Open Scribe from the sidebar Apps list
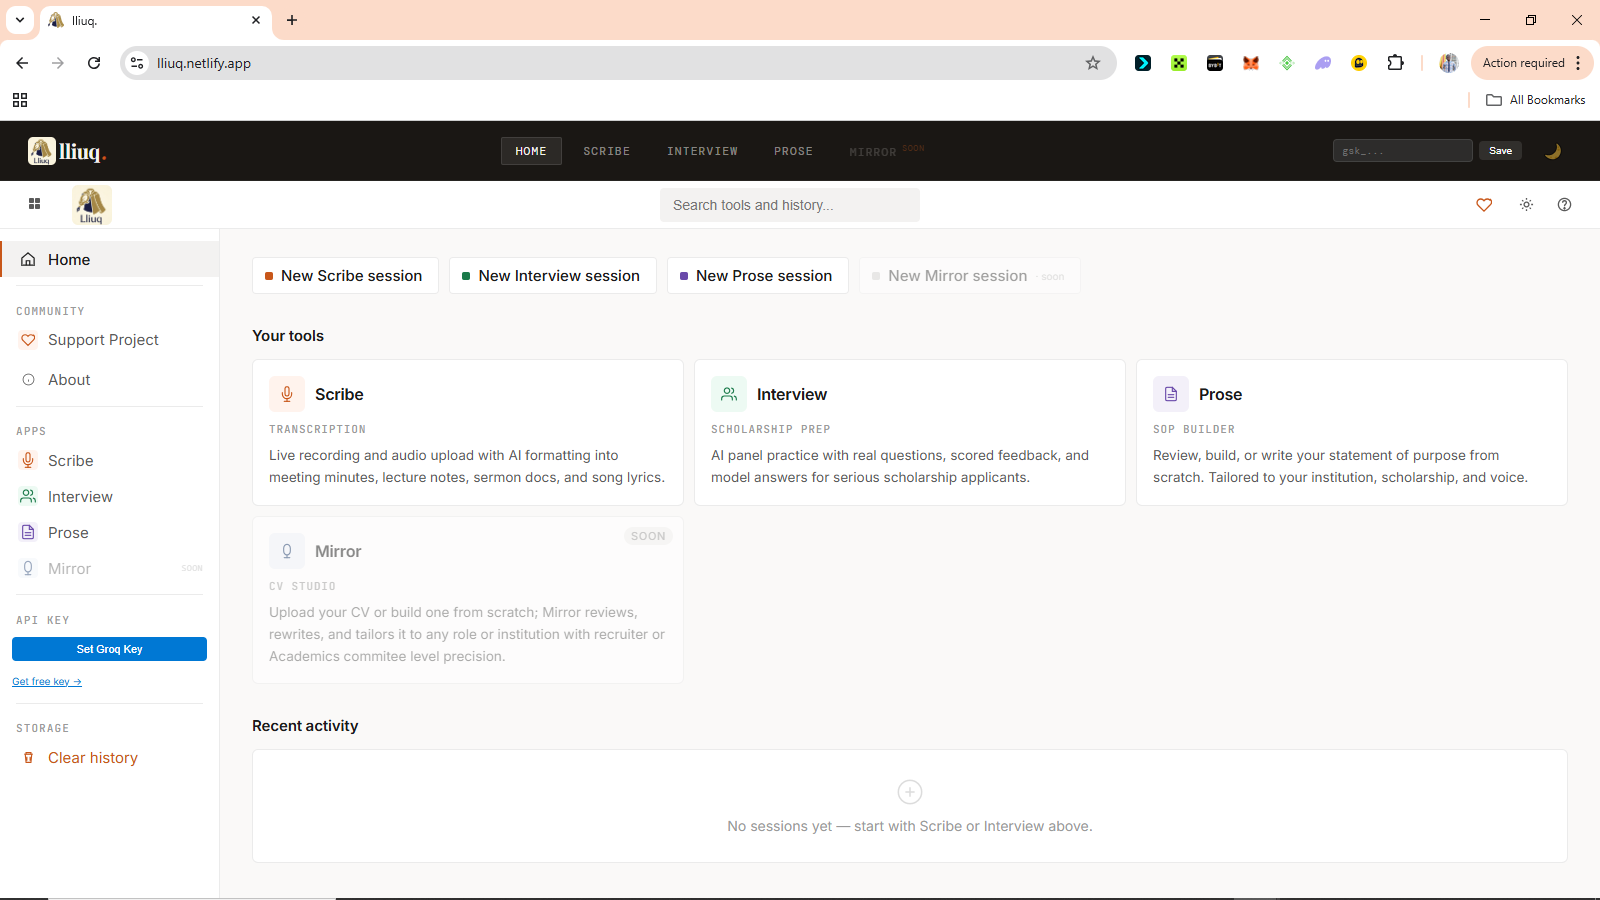 pos(110,461)
